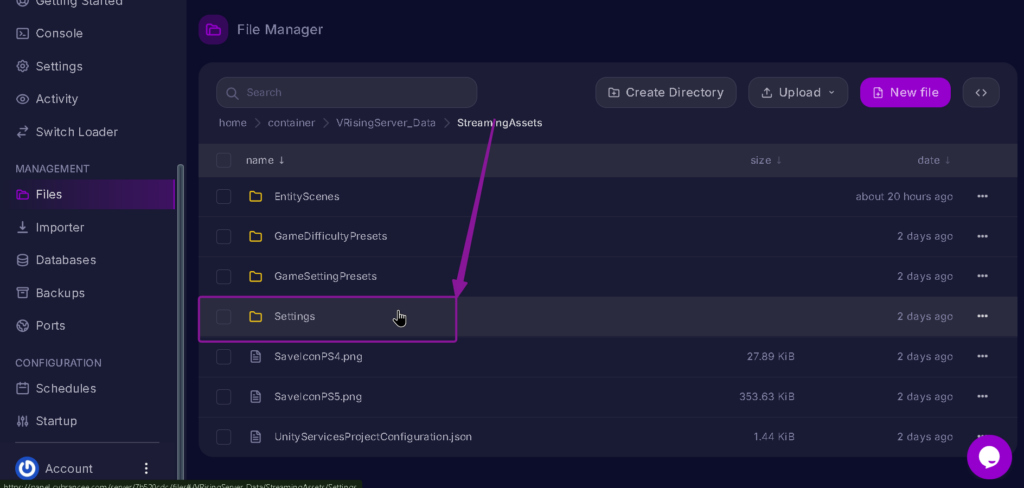Navigate to VRisingServer_Data breadcrumb
The width and height of the screenshot is (1024, 488).
(x=386, y=123)
